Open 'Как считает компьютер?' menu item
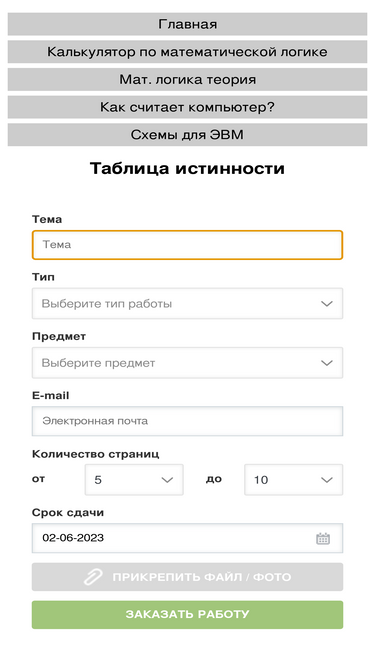Screen dimensions: 375x667 [187, 107]
